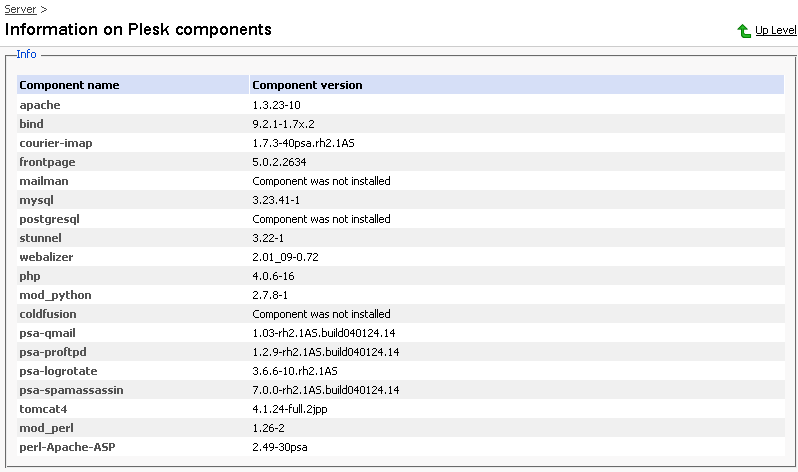Select the webalizer component row

[401, 257]
